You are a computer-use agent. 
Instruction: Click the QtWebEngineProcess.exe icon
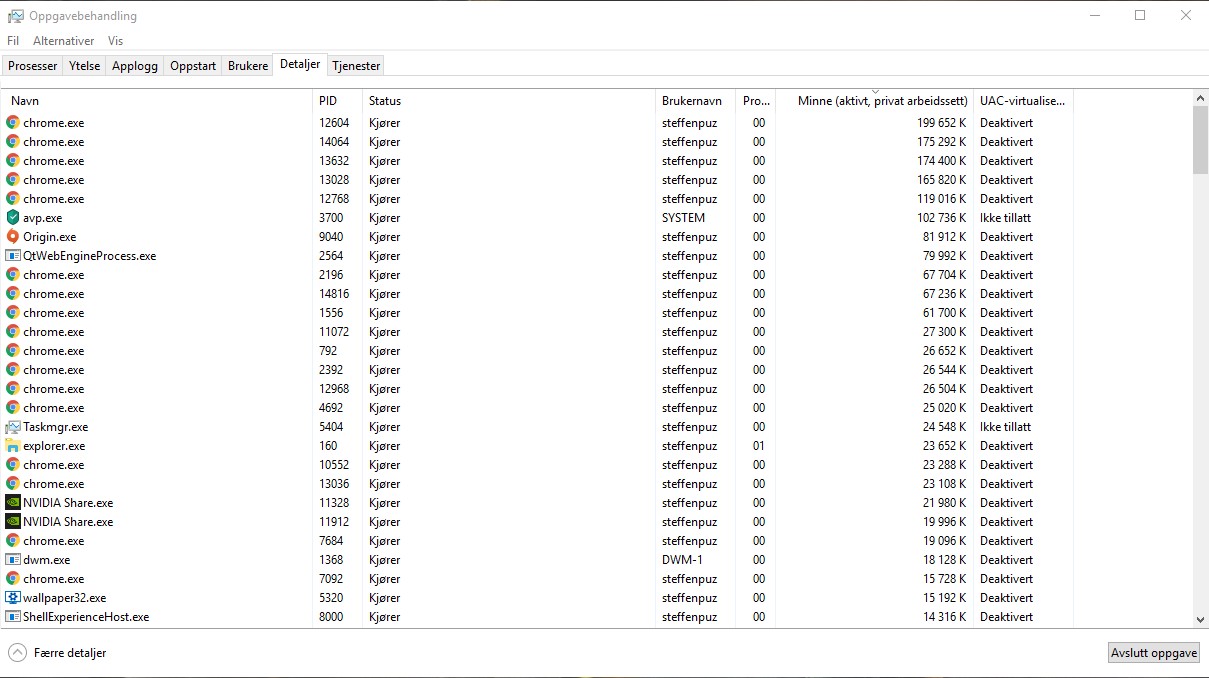pos(13,255)
